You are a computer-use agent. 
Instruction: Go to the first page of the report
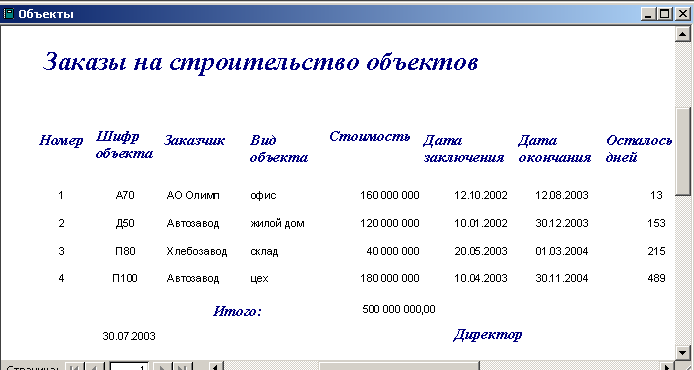pyautogui.click(x=74, y=367)
